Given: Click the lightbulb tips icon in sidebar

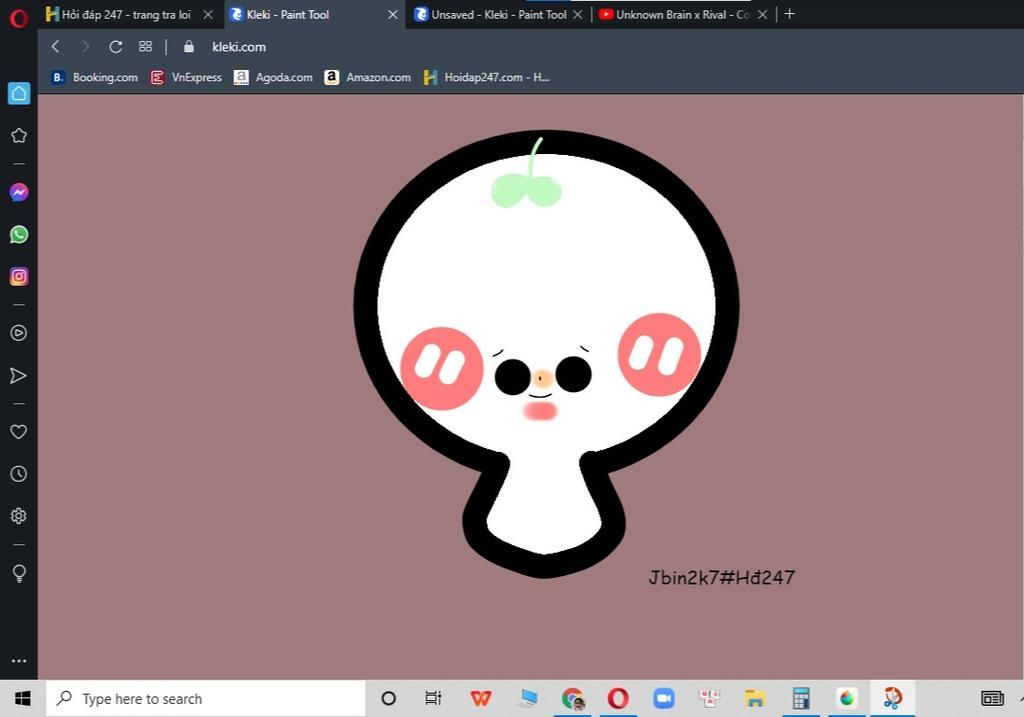Looking at the screenshot, I should coord(19,573).
